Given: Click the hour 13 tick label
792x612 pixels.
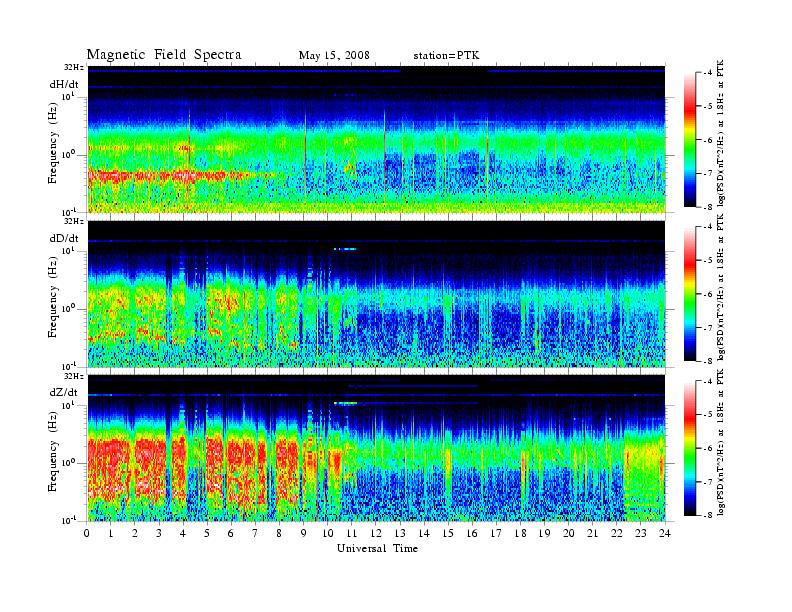Looking at the screenshot, I should [x=400, y=533].
